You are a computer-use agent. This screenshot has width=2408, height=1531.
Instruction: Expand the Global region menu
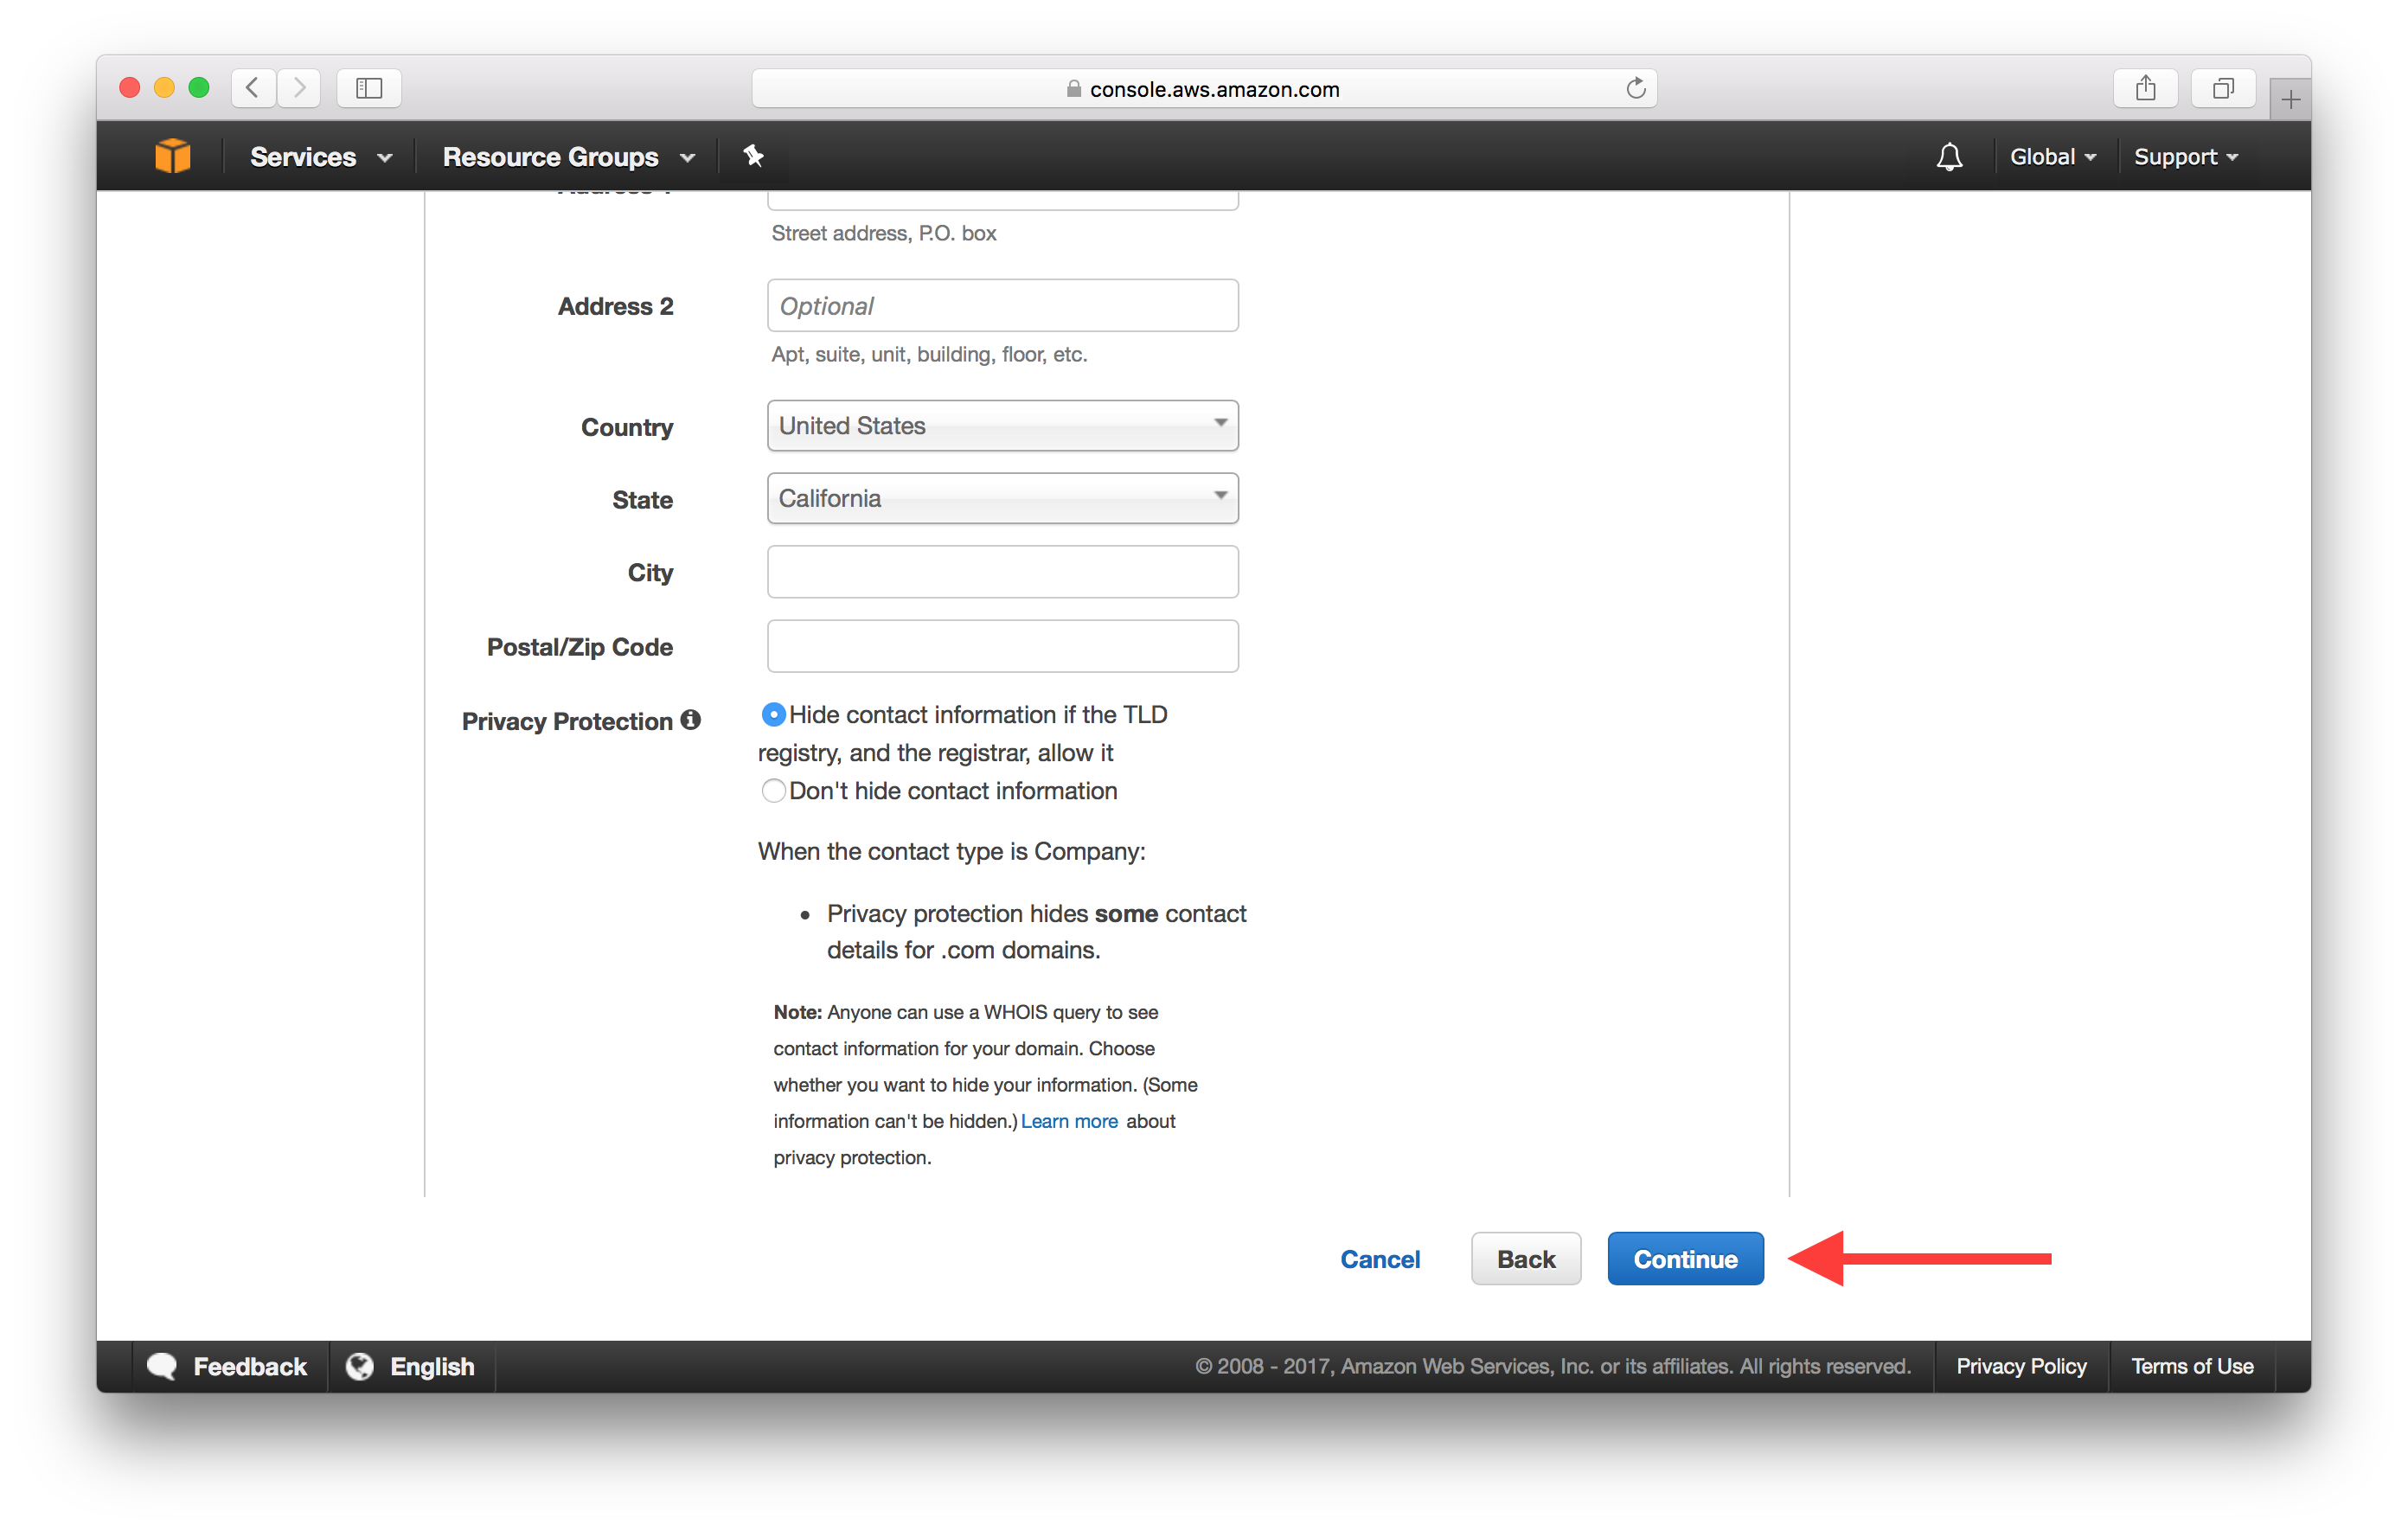2052,157
